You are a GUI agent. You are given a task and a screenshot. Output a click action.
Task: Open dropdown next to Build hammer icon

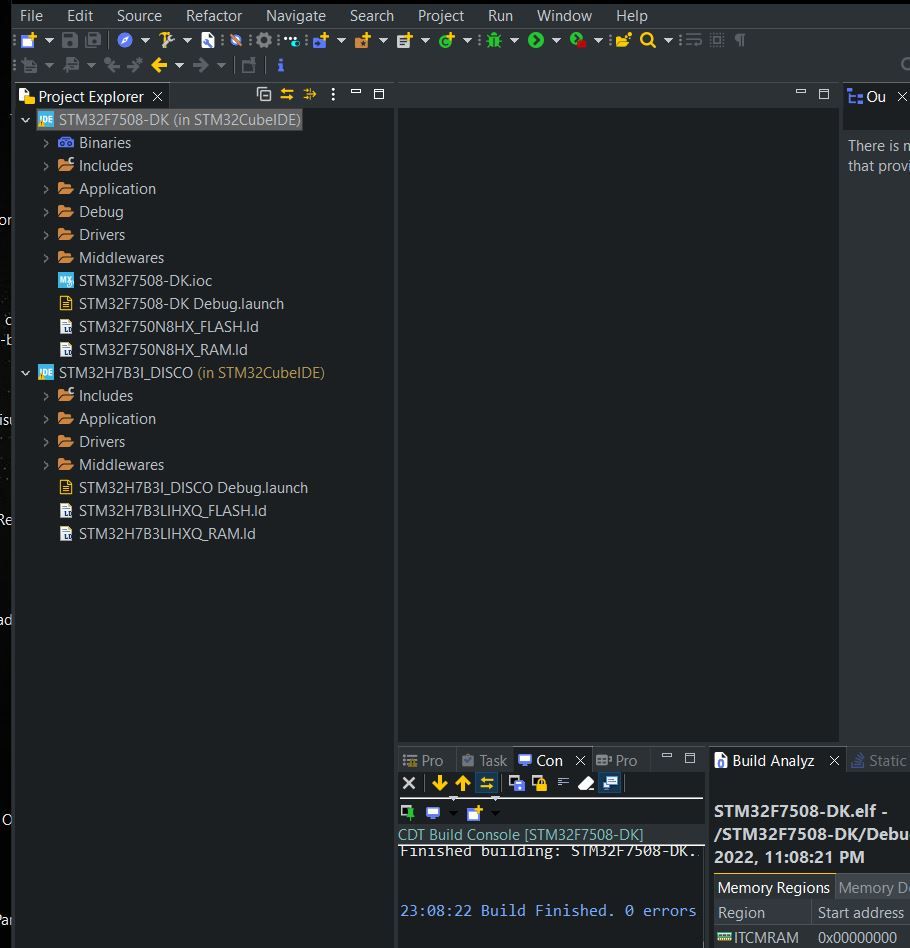coord(187,41)
